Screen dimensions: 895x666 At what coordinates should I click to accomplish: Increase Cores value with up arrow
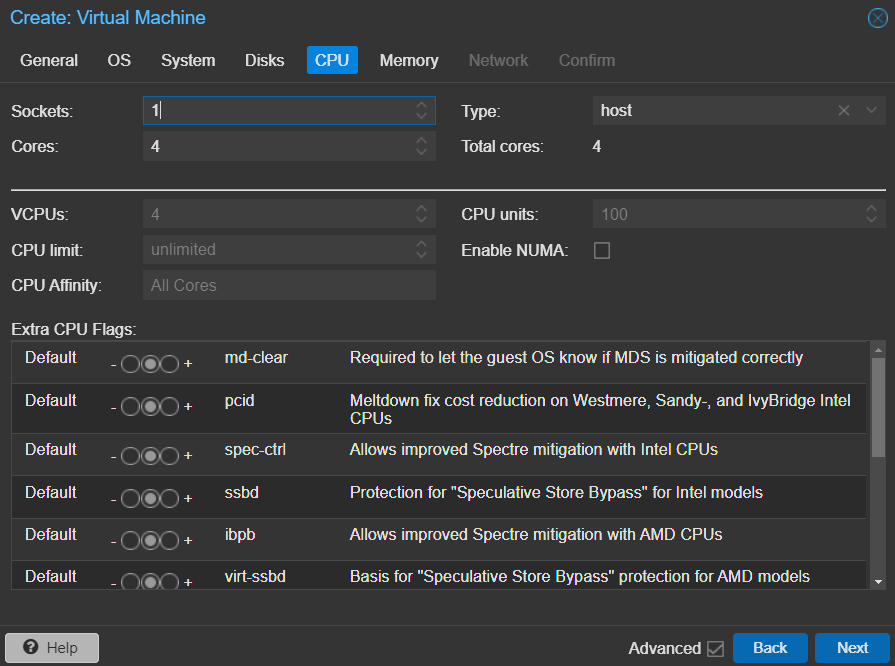tap(421, 140)
